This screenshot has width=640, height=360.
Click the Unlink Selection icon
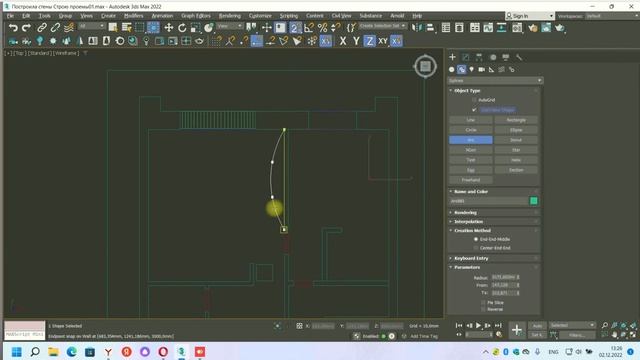[55, 28]
